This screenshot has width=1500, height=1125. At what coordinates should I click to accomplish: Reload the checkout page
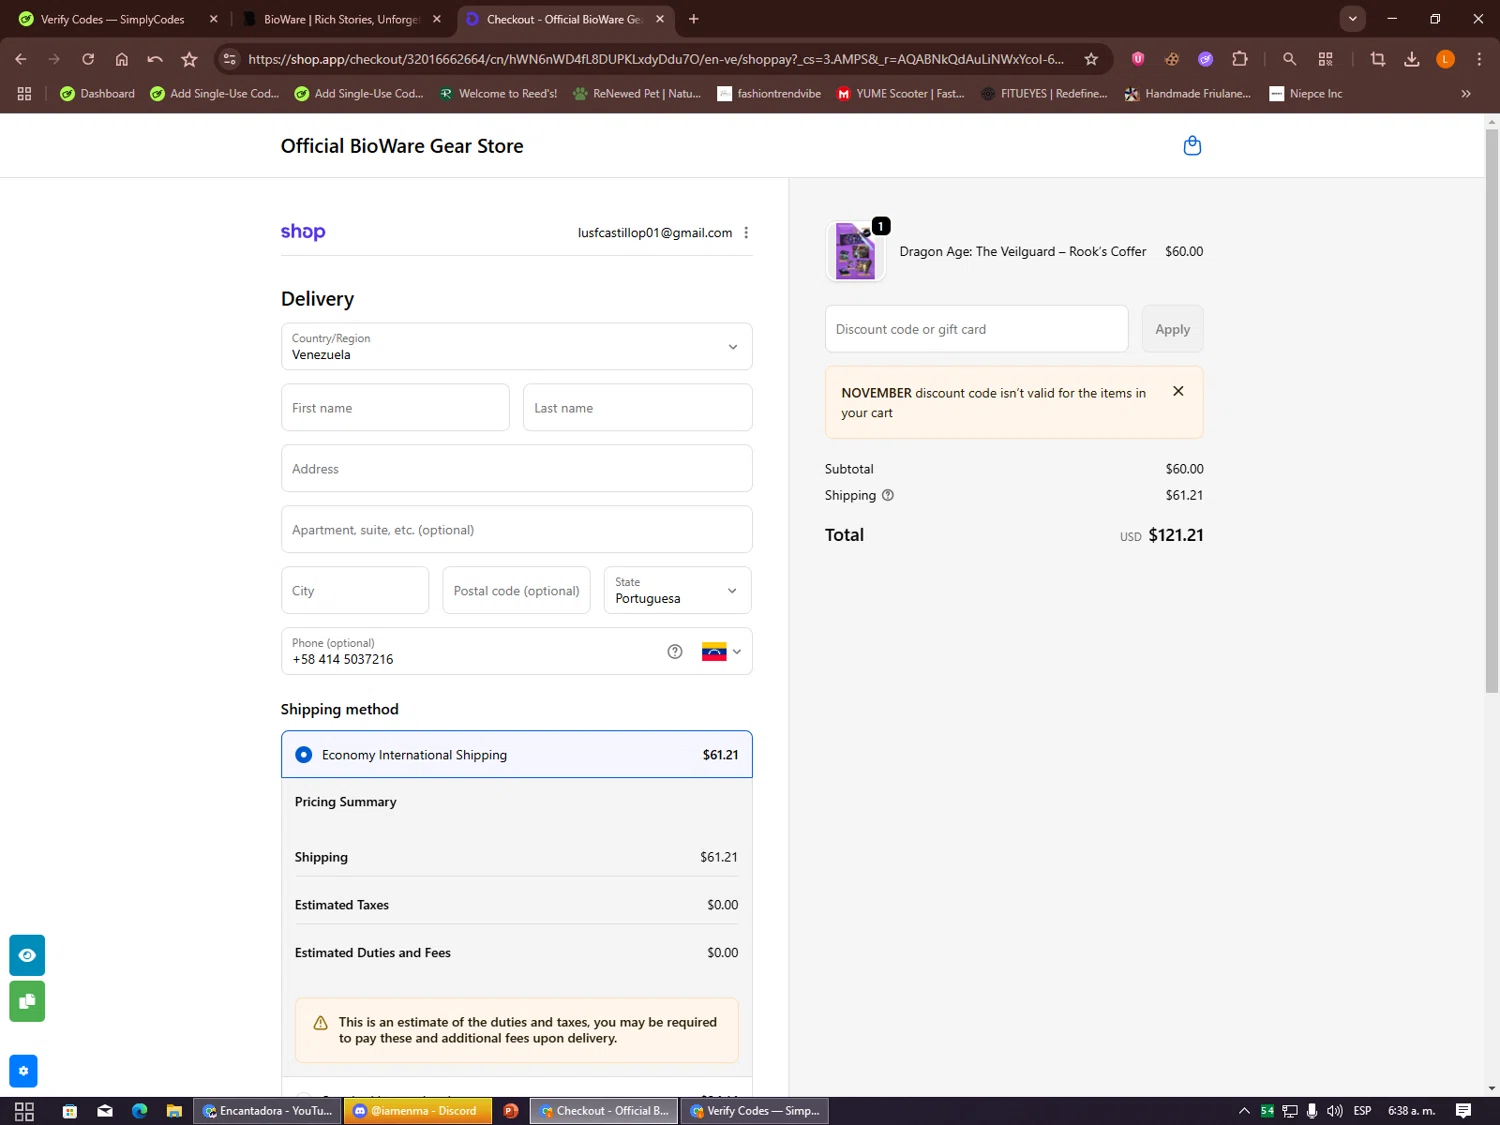[88, 59]
